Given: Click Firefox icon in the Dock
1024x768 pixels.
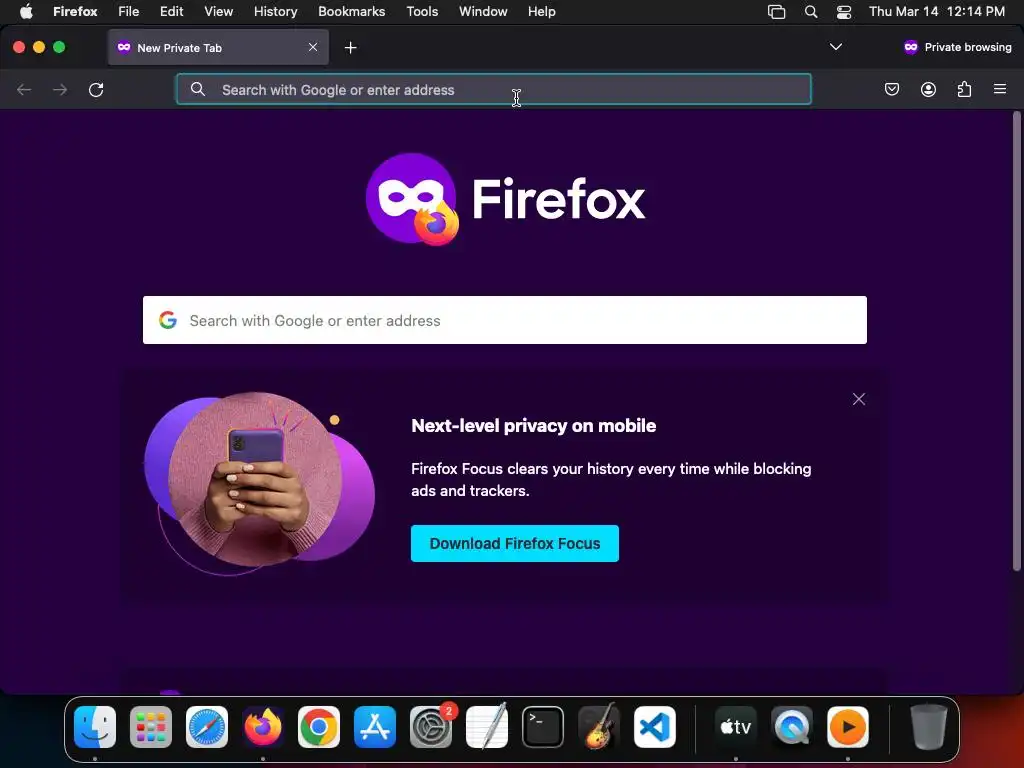Looking at the screenshot, I should (263, 727).
